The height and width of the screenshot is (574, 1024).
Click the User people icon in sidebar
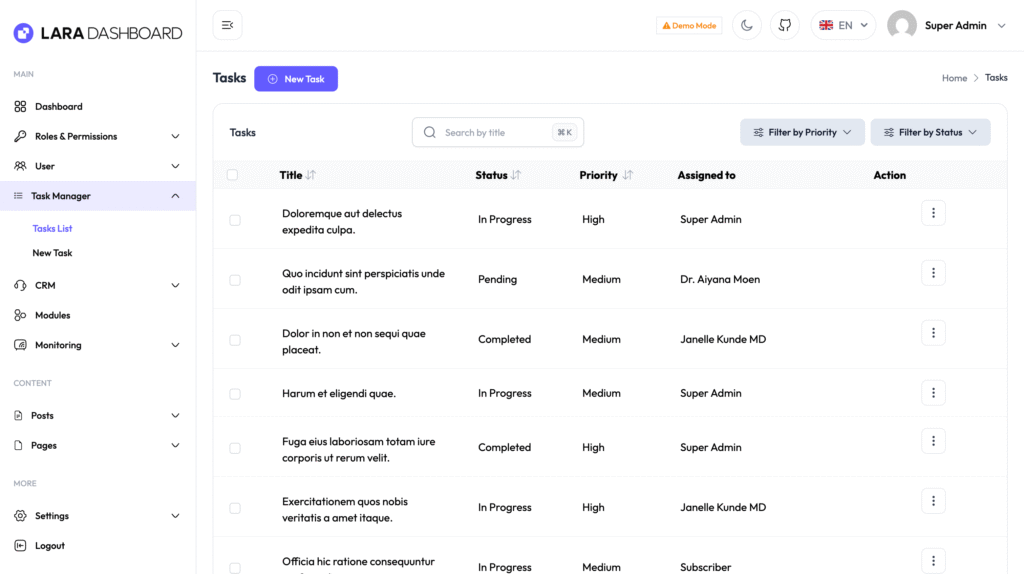[x=20, y=166]
